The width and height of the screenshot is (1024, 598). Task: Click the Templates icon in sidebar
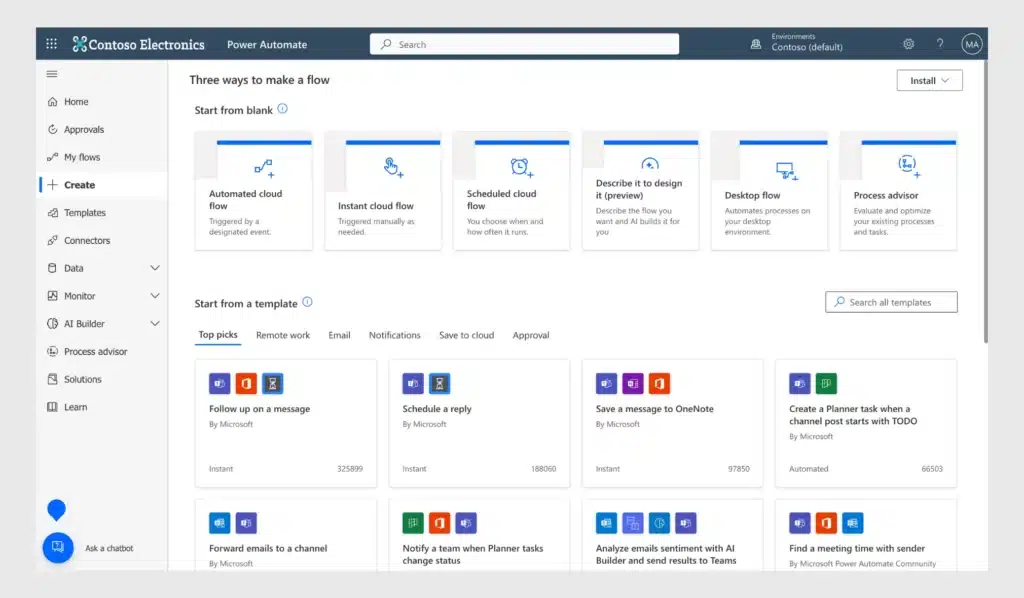(x=52, y=213)
